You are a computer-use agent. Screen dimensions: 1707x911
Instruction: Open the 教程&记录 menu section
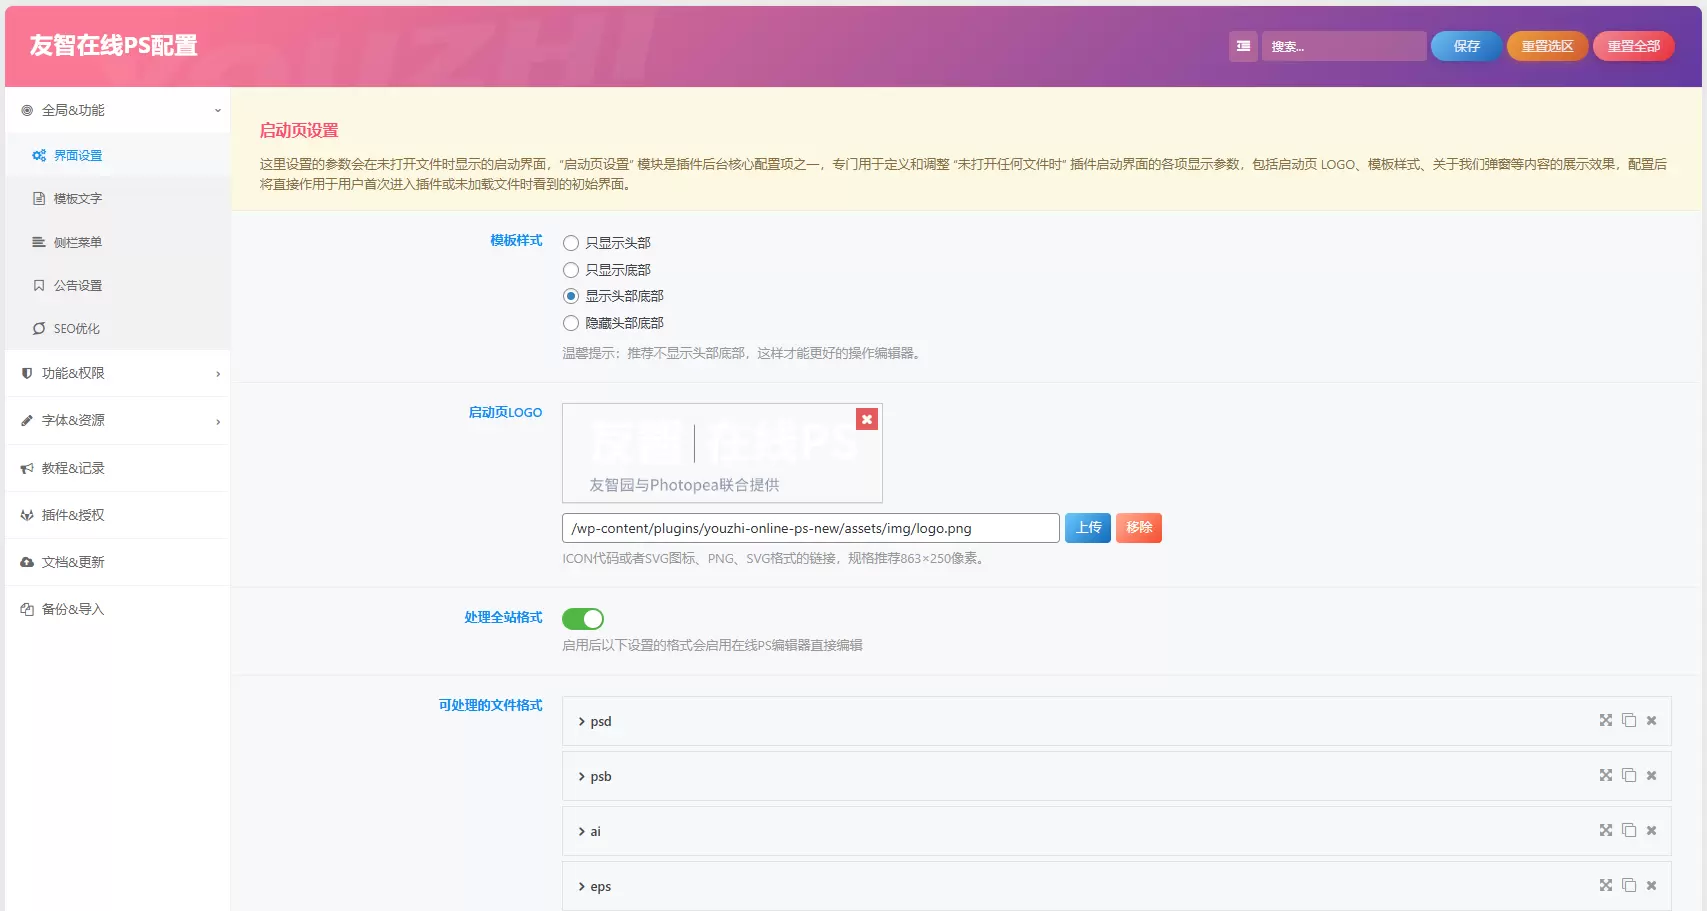(118, 468)
